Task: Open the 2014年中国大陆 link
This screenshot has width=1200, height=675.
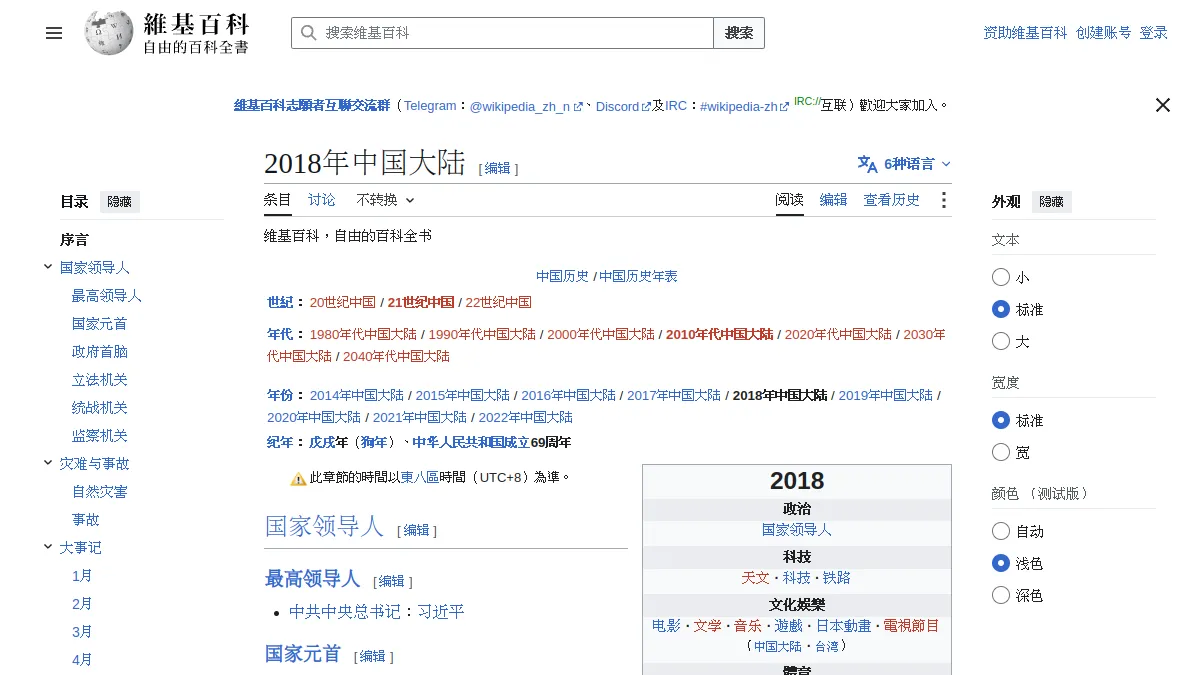Action: click(x=357, y=395)
